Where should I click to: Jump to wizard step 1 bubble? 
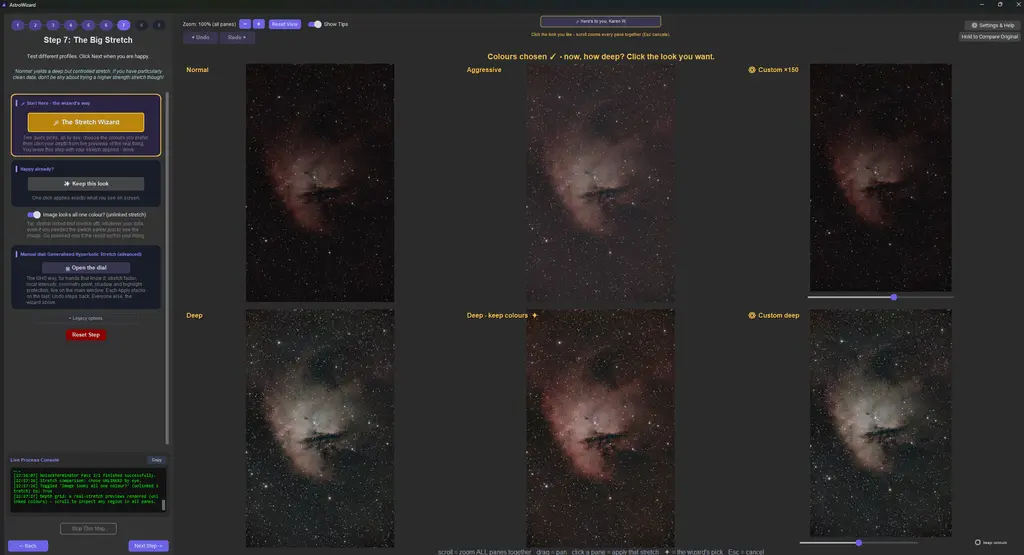[x=18, y=25]
